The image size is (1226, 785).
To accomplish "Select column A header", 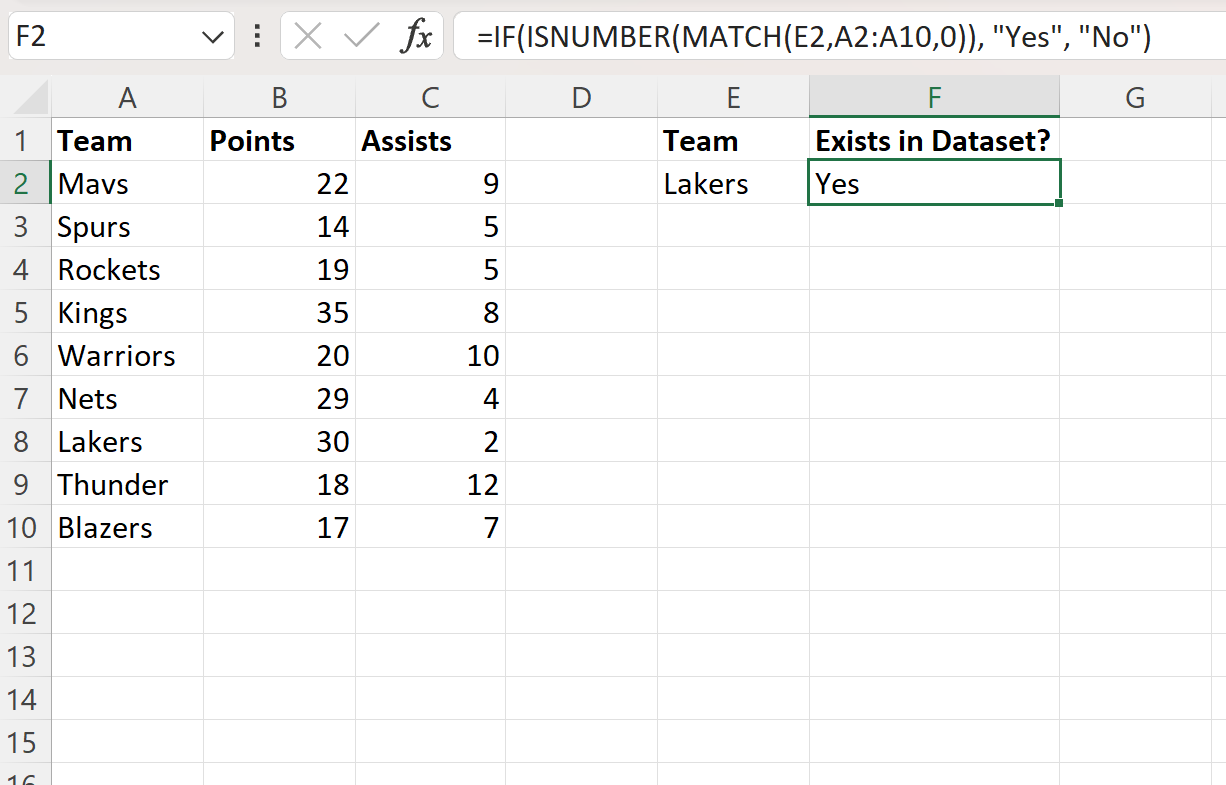I will tap(127, 96).
